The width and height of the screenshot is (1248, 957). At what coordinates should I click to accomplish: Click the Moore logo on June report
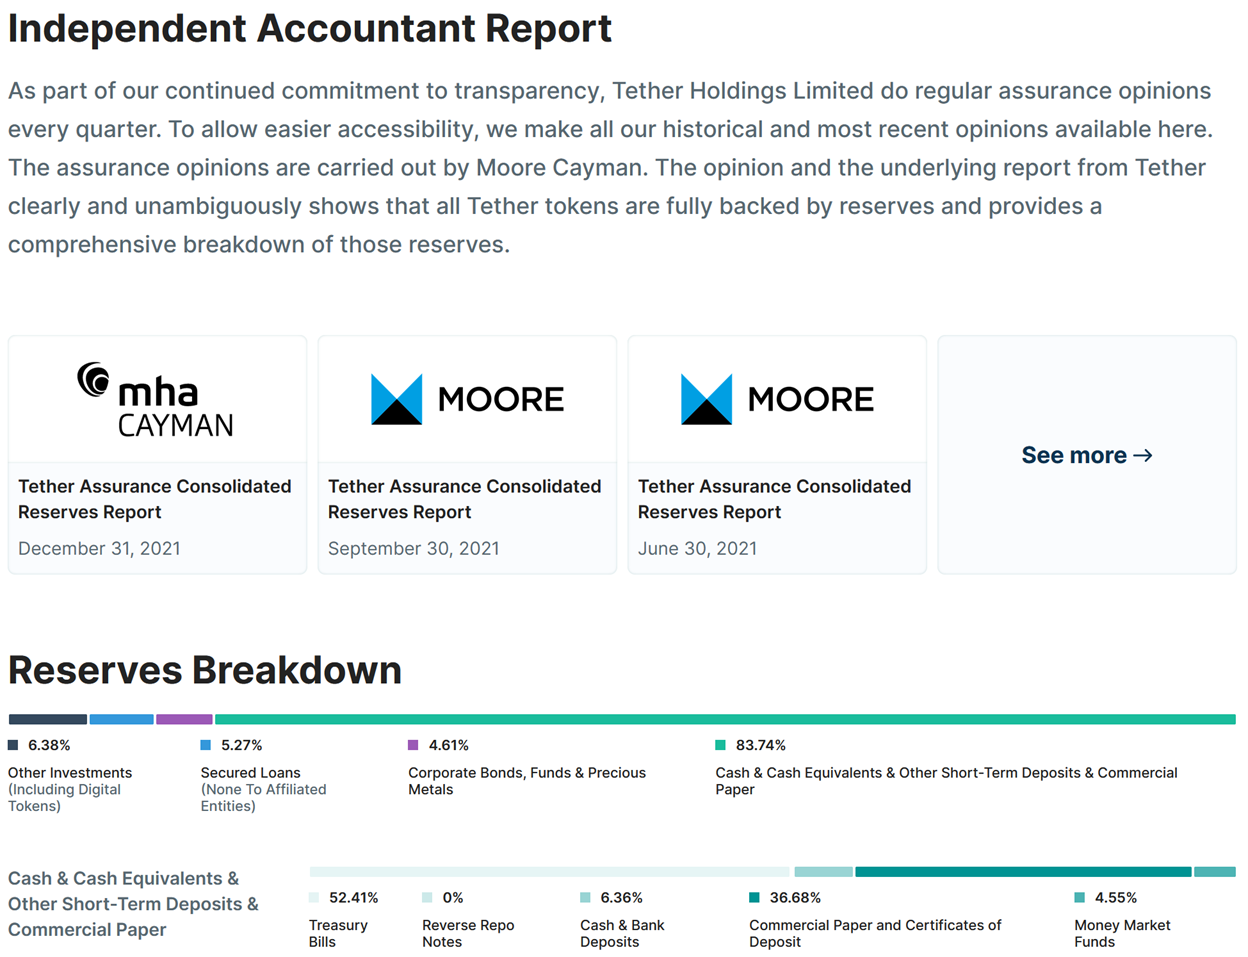[777, 400]
